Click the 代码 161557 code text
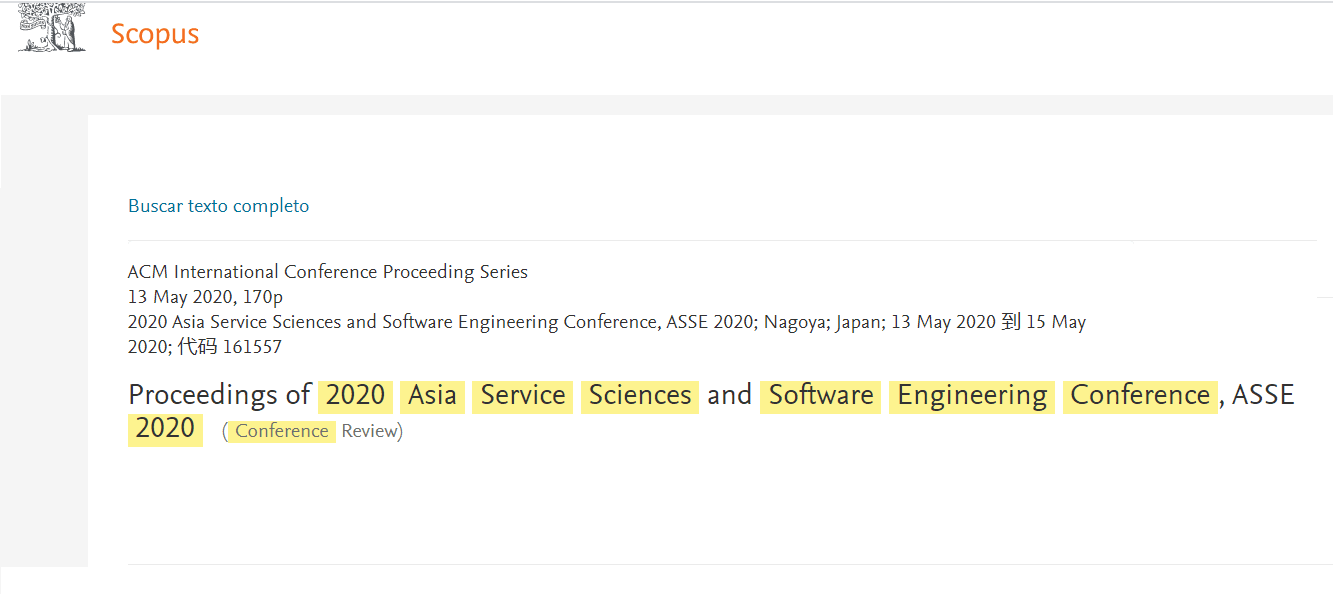The image size is (1333, 594). pos(230,347)
